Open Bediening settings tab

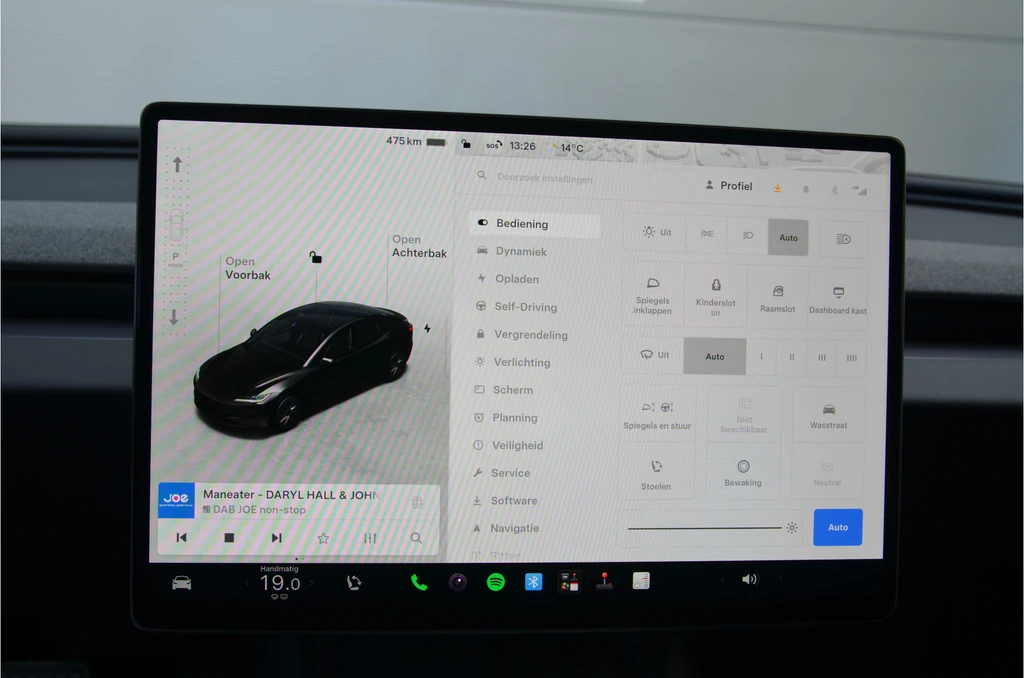tap(534, 223)
